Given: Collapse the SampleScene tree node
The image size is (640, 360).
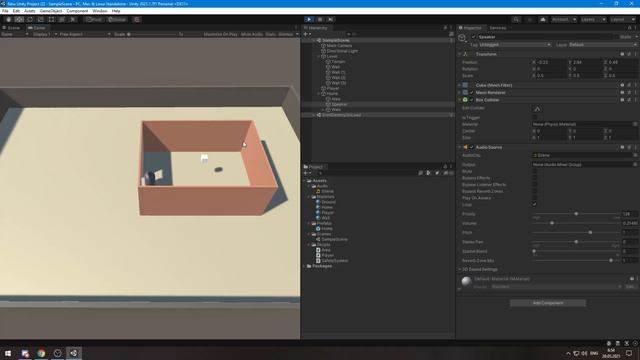Looking at the screenshot, I should point(314,40).
